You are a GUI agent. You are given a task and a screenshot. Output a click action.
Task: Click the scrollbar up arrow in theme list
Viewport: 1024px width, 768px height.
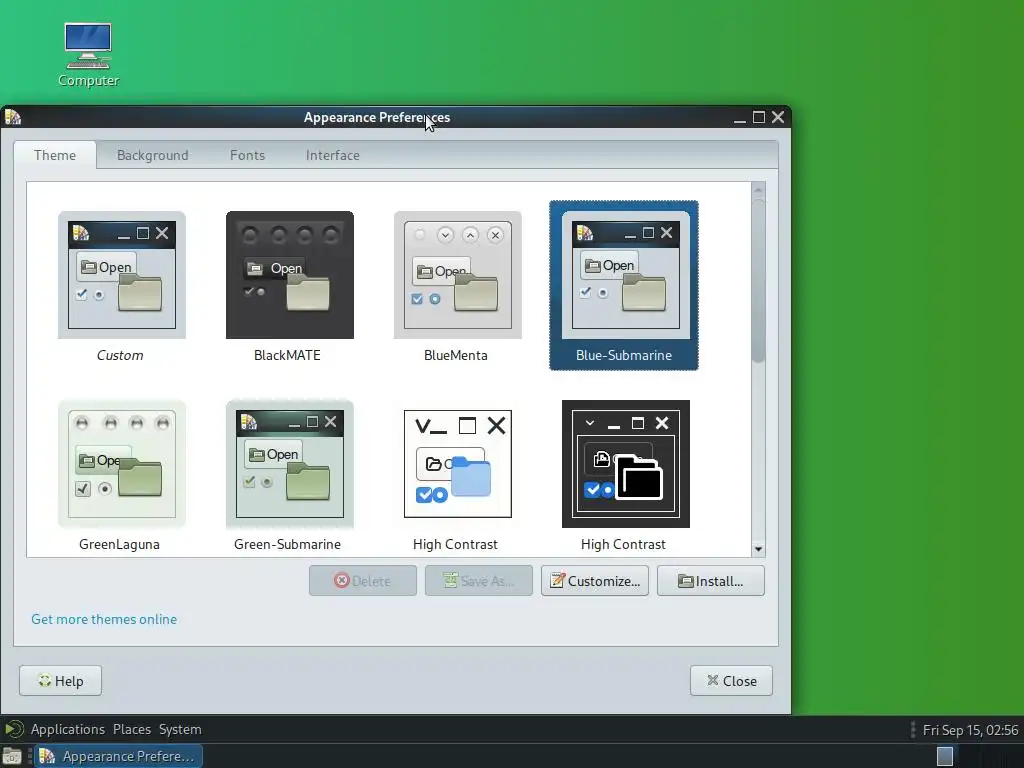pyautogui.click(x=758, y=190)
